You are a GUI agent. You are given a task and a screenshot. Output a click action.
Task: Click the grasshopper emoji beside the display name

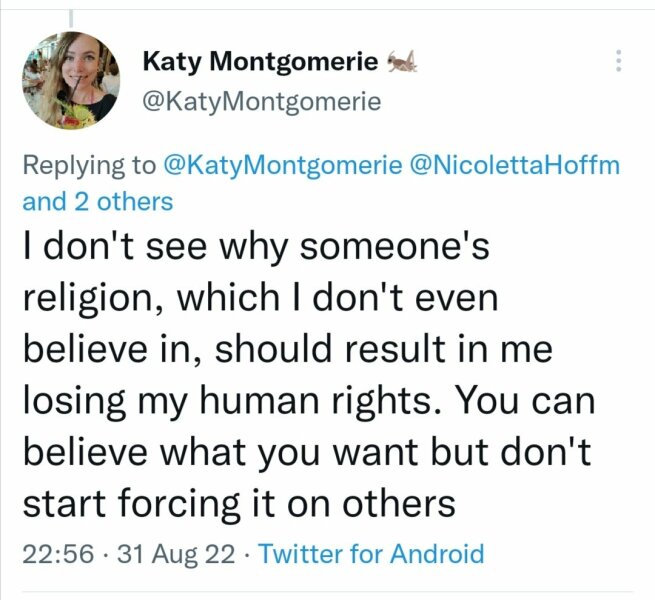click(402, 63)
